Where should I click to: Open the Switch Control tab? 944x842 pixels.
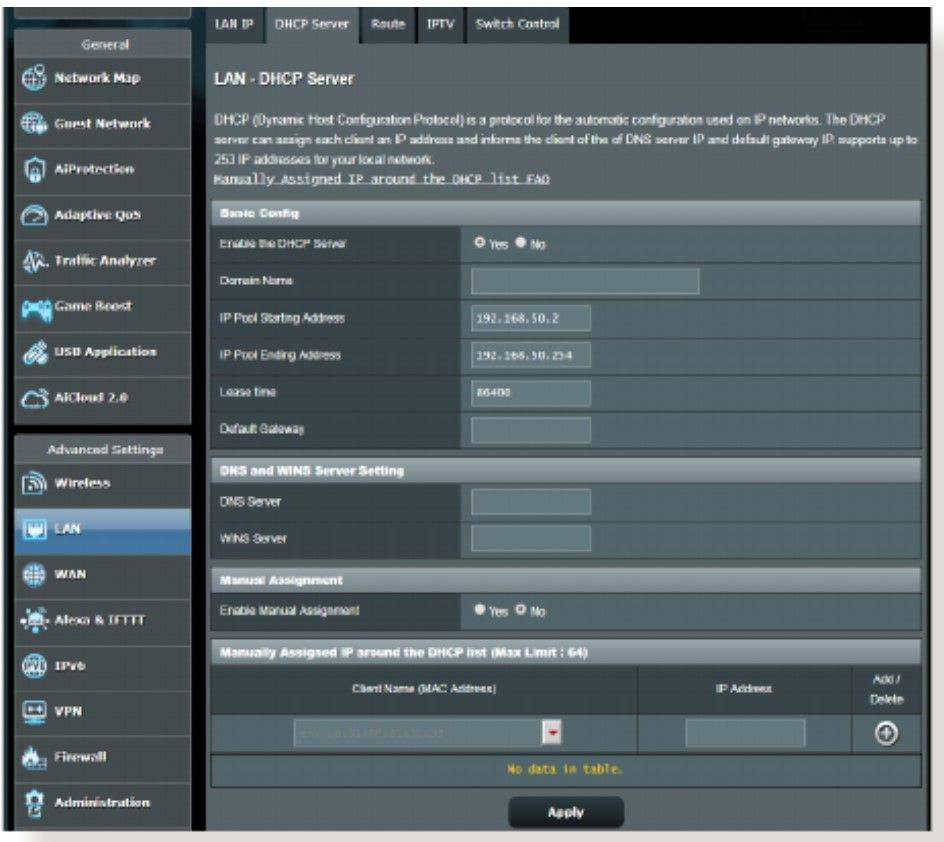[516, 24]
